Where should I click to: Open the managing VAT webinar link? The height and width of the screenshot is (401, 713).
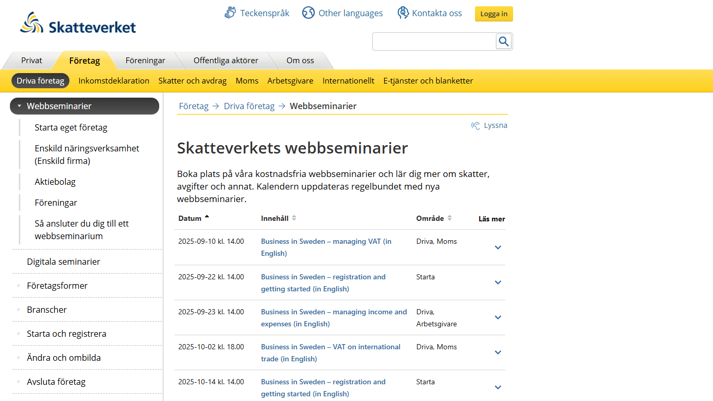click(x=326, y=247)
